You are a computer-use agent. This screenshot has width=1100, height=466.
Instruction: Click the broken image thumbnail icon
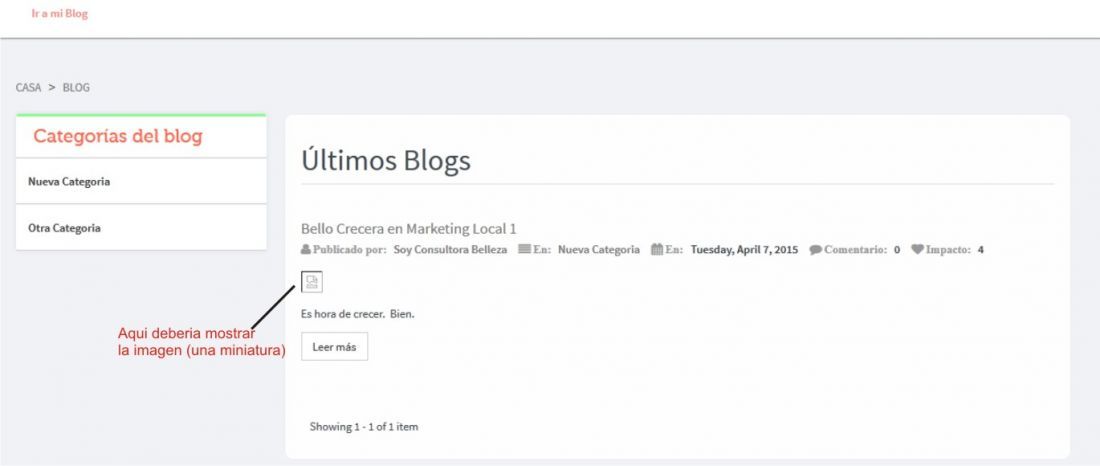coord(311,281)
